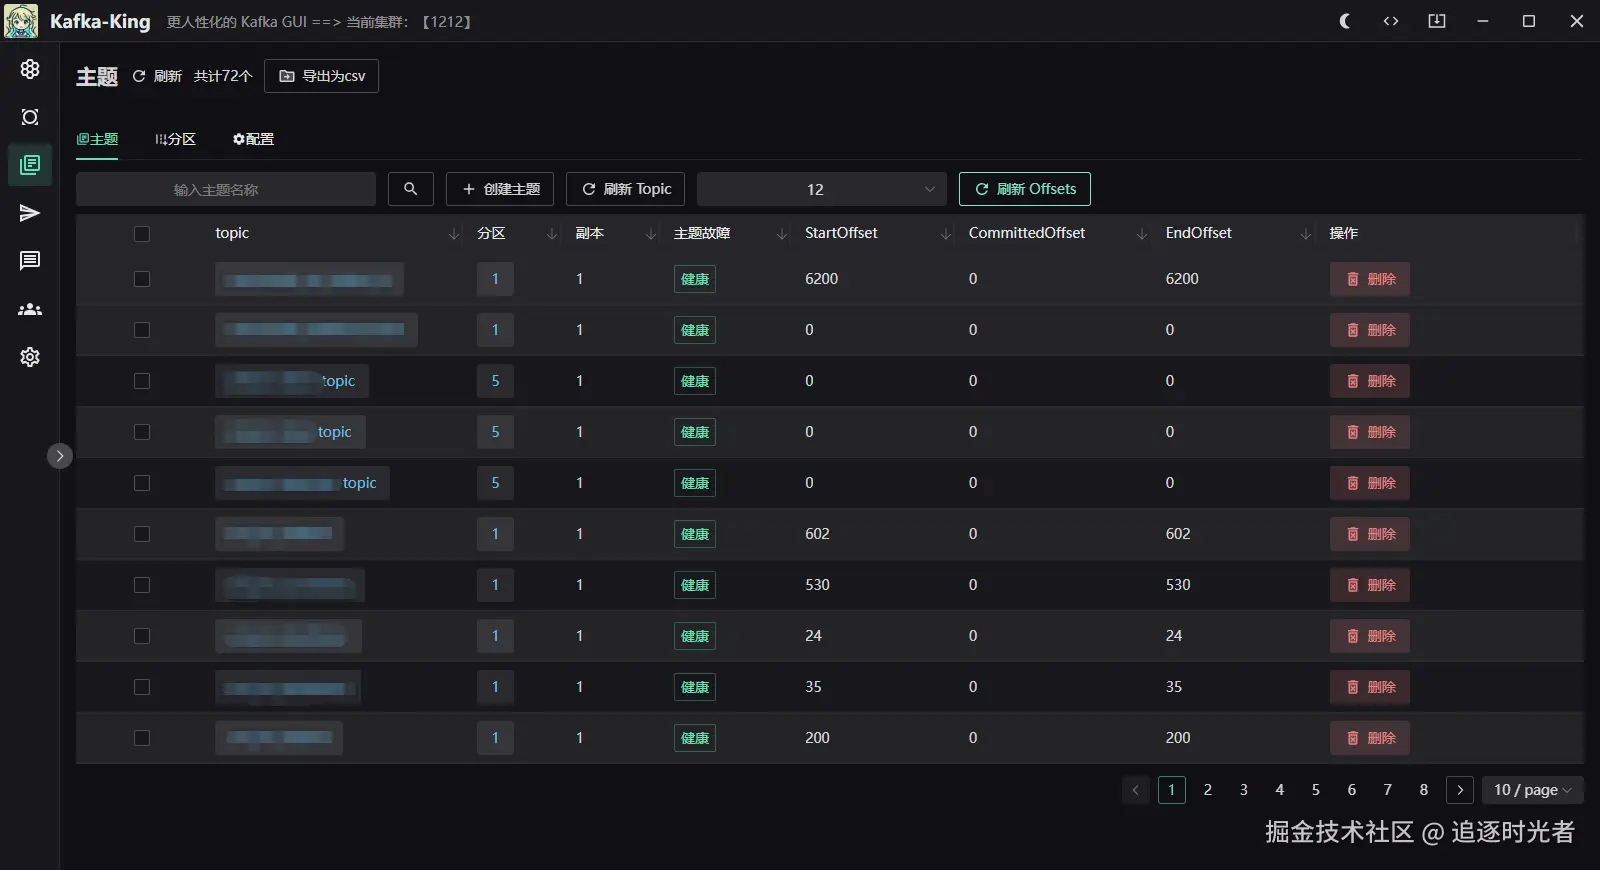Image resolution: width=1600 pixels, height=870 pixels.
Task: Focus the 输入主题名称 search field
Action: pyautogui.click(x=226, y=189)
